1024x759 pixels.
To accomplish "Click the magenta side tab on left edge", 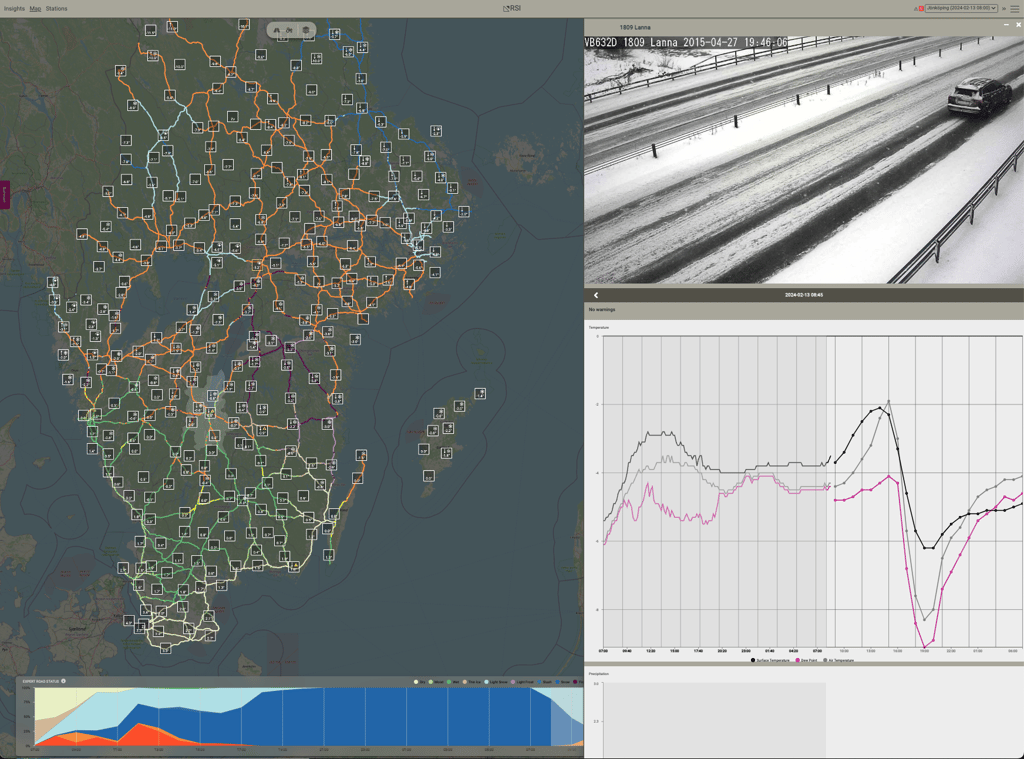I will (4, 195).
